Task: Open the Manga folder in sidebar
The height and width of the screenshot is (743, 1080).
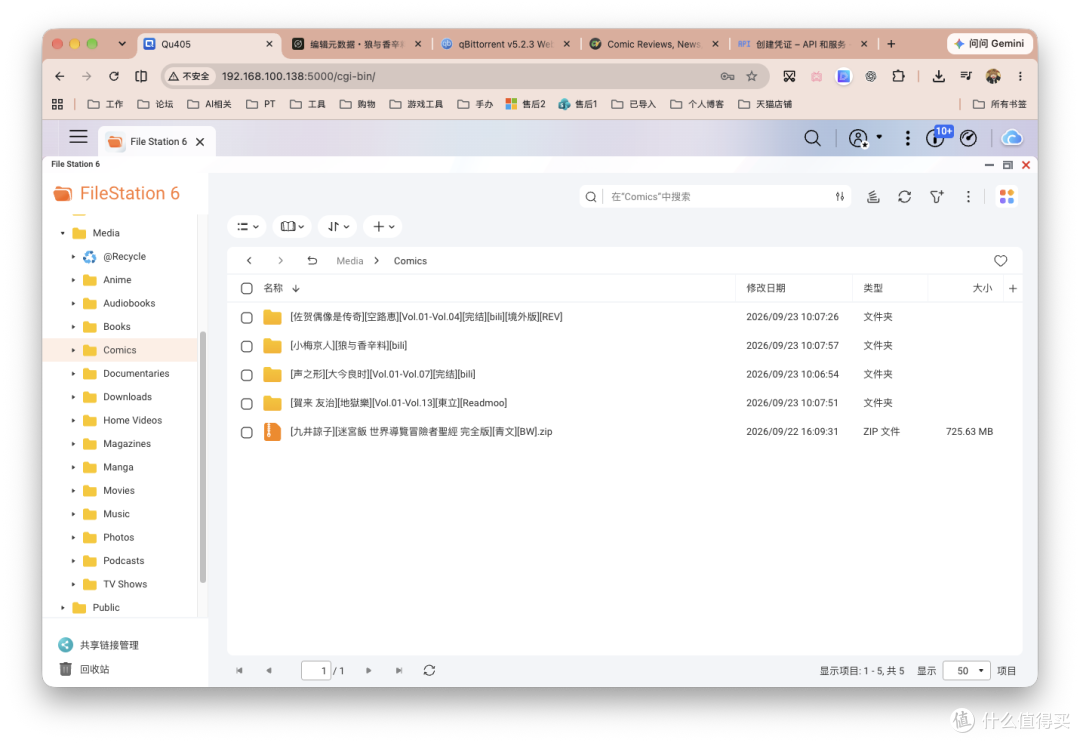Action: coord(118,468)
